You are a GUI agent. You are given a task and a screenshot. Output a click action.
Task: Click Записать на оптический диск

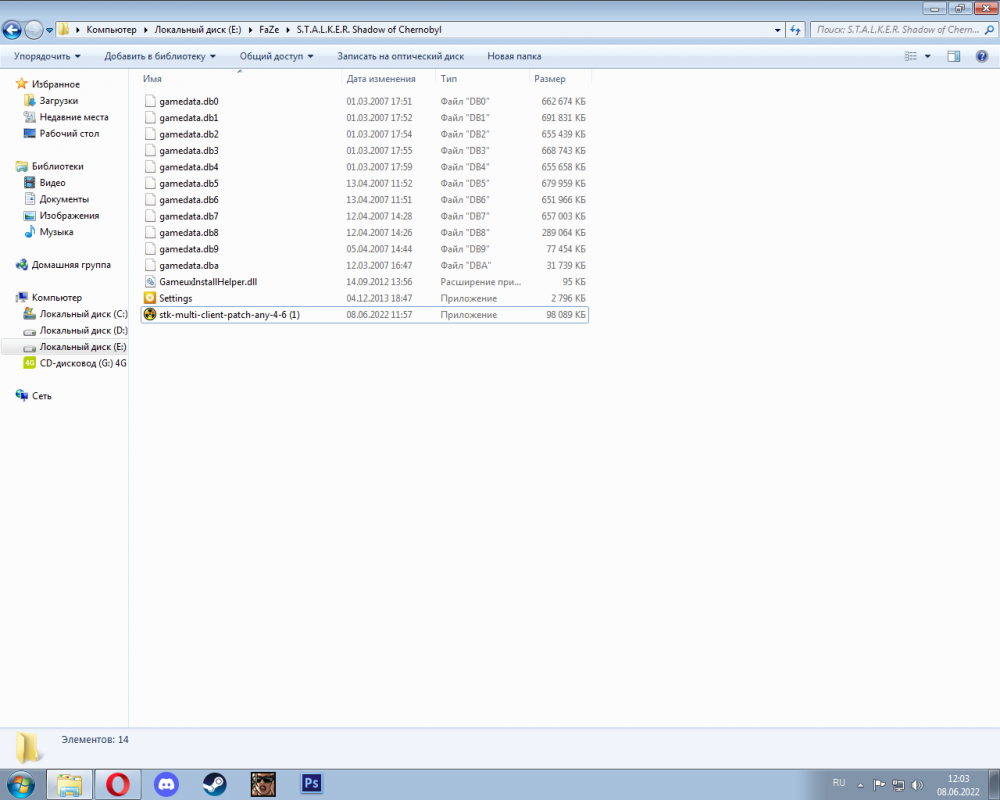pyautogui.click(x=401, y=56)
